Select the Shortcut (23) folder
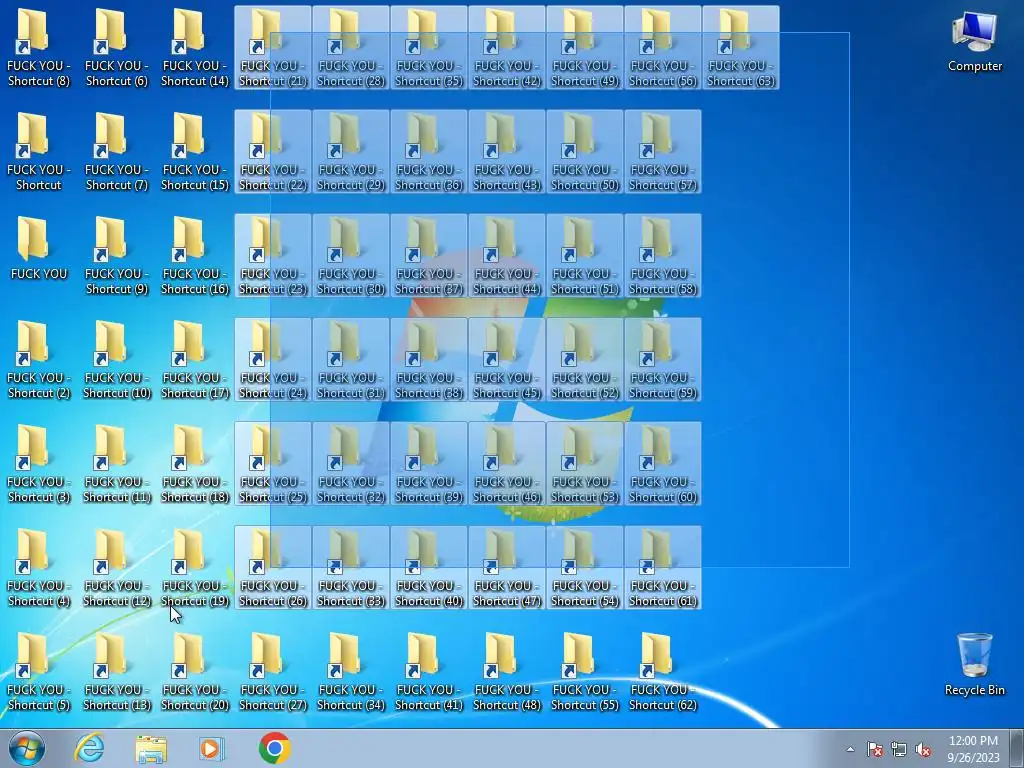 pyautogui.click(x=273, y=255)
